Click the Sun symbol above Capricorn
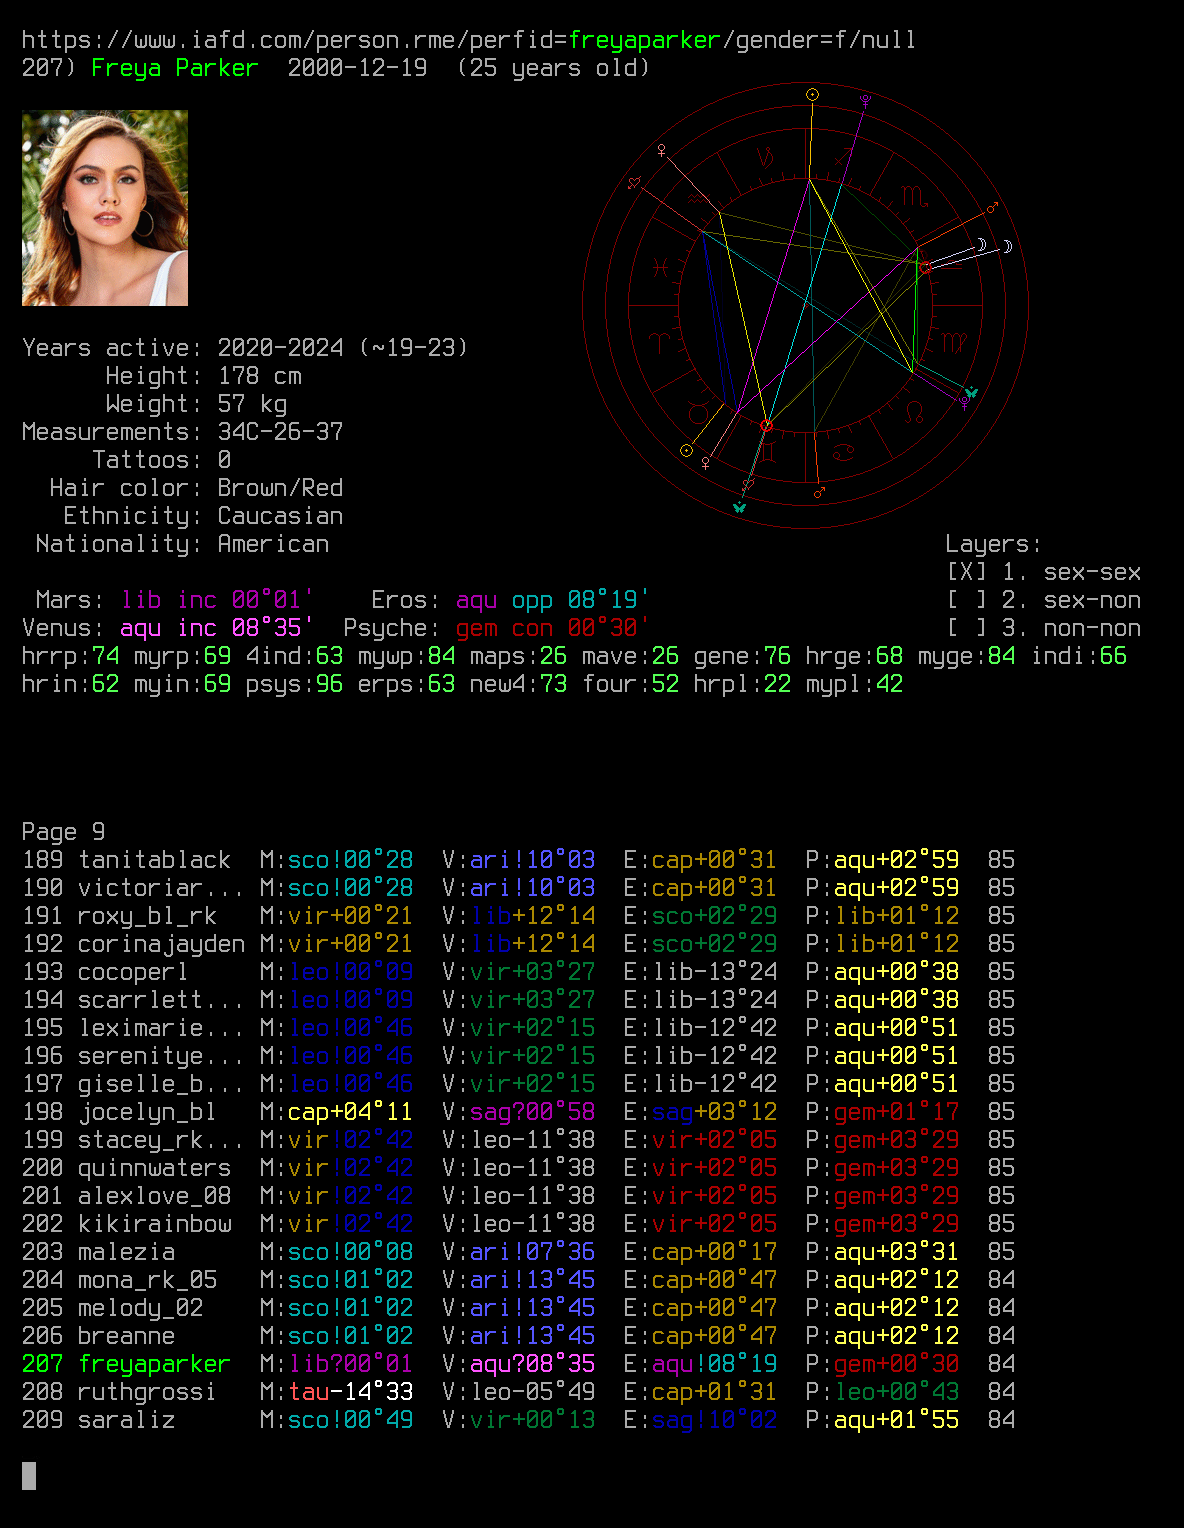 click(812, 95)
